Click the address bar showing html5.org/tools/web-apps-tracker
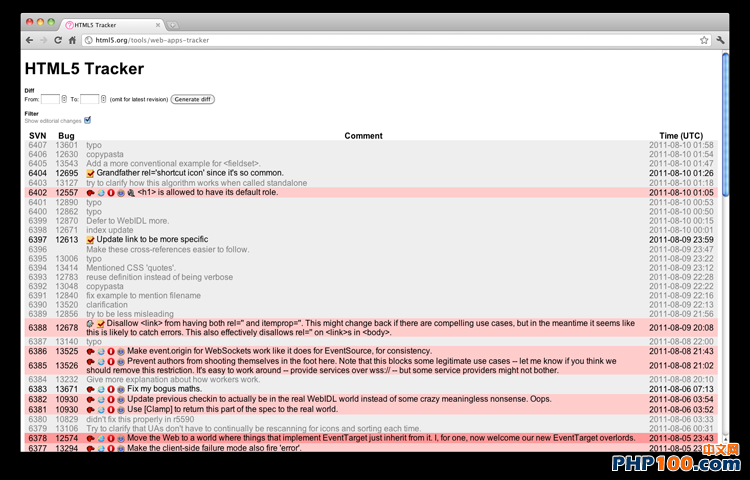The height and width of the screenshot is (480, 750). pos(396,40)
